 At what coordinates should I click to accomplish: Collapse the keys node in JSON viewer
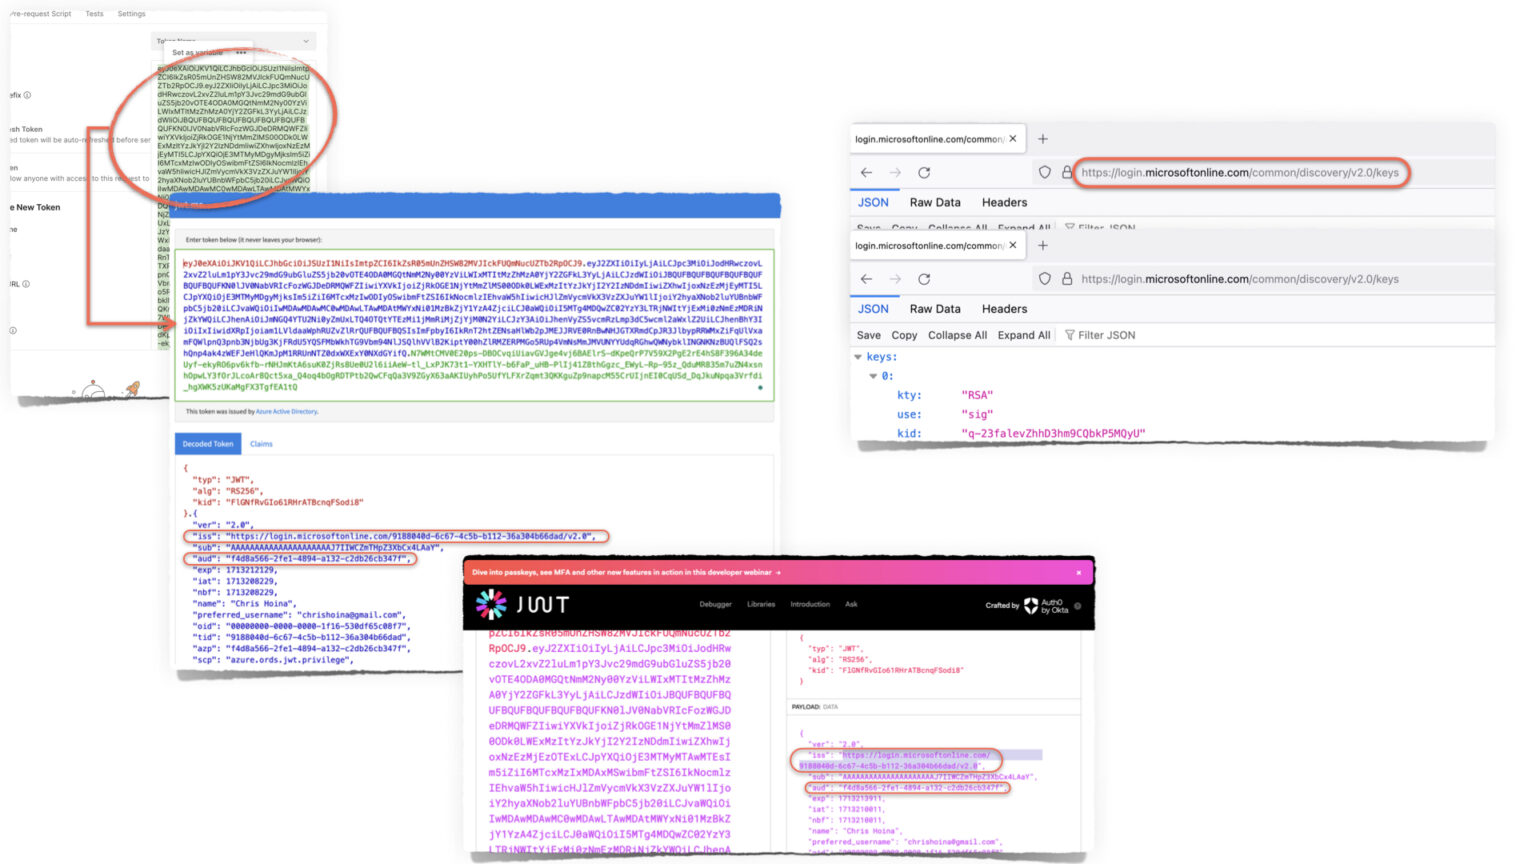coord(858,357)
